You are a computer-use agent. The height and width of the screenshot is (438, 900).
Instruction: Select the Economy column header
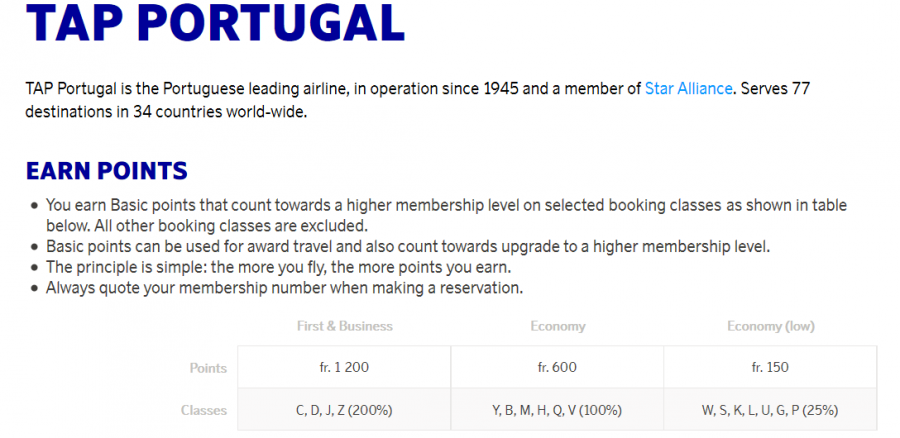point(557,326)
